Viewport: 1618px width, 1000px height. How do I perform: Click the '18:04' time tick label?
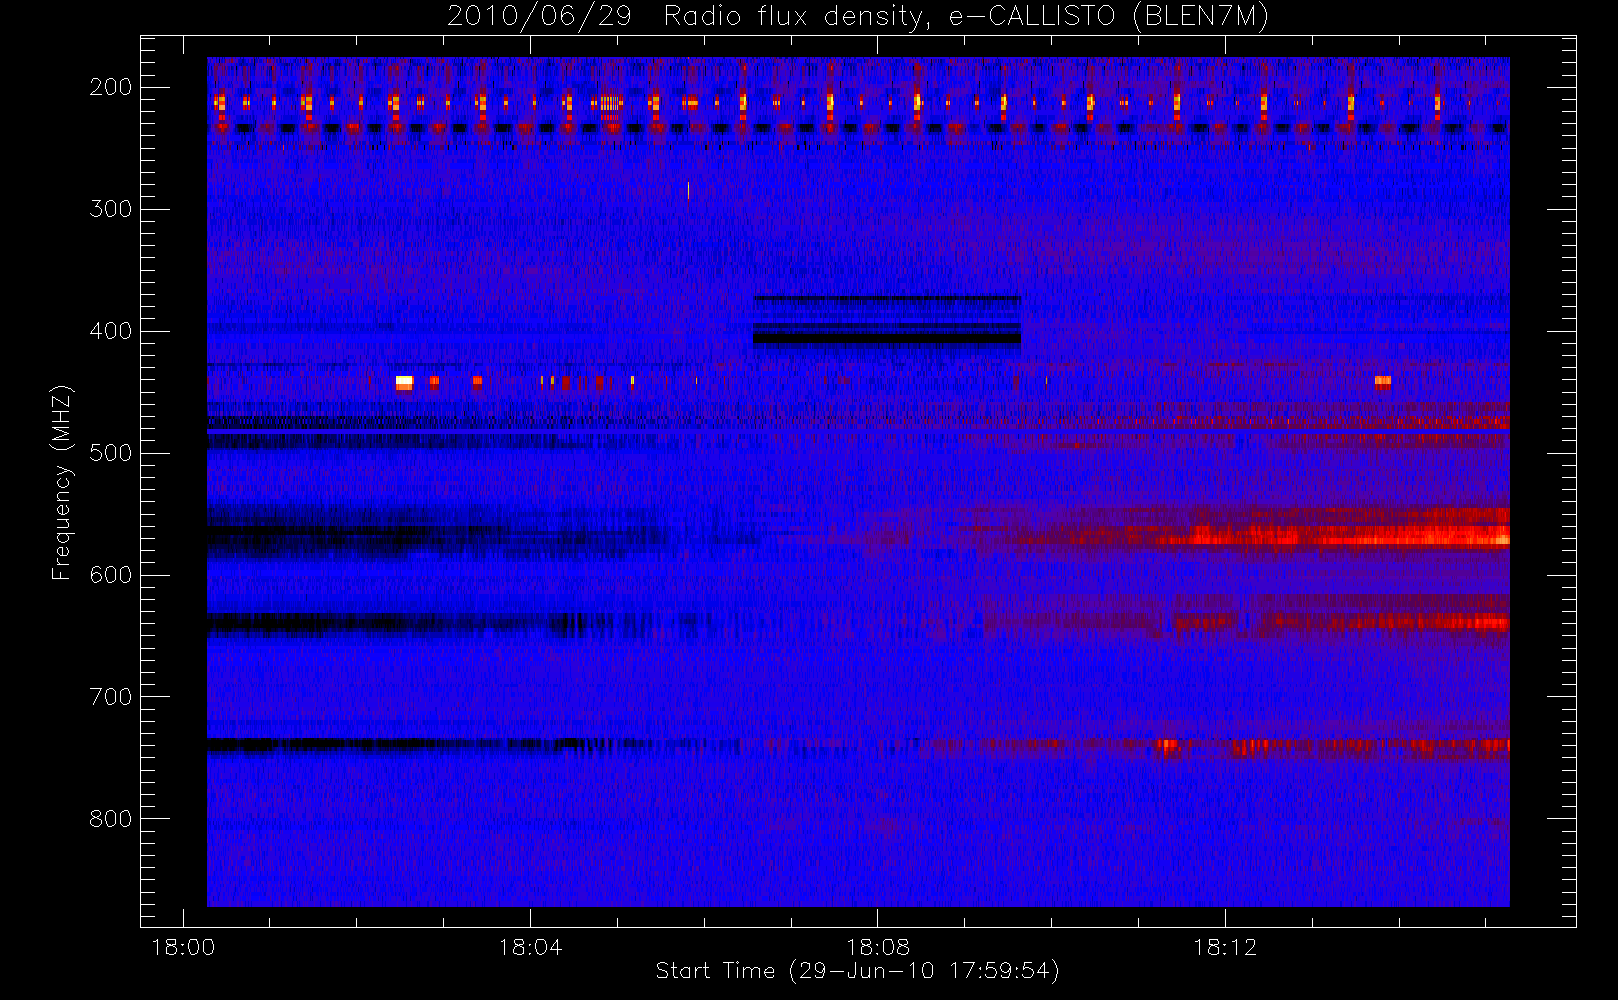coord(530,947)
